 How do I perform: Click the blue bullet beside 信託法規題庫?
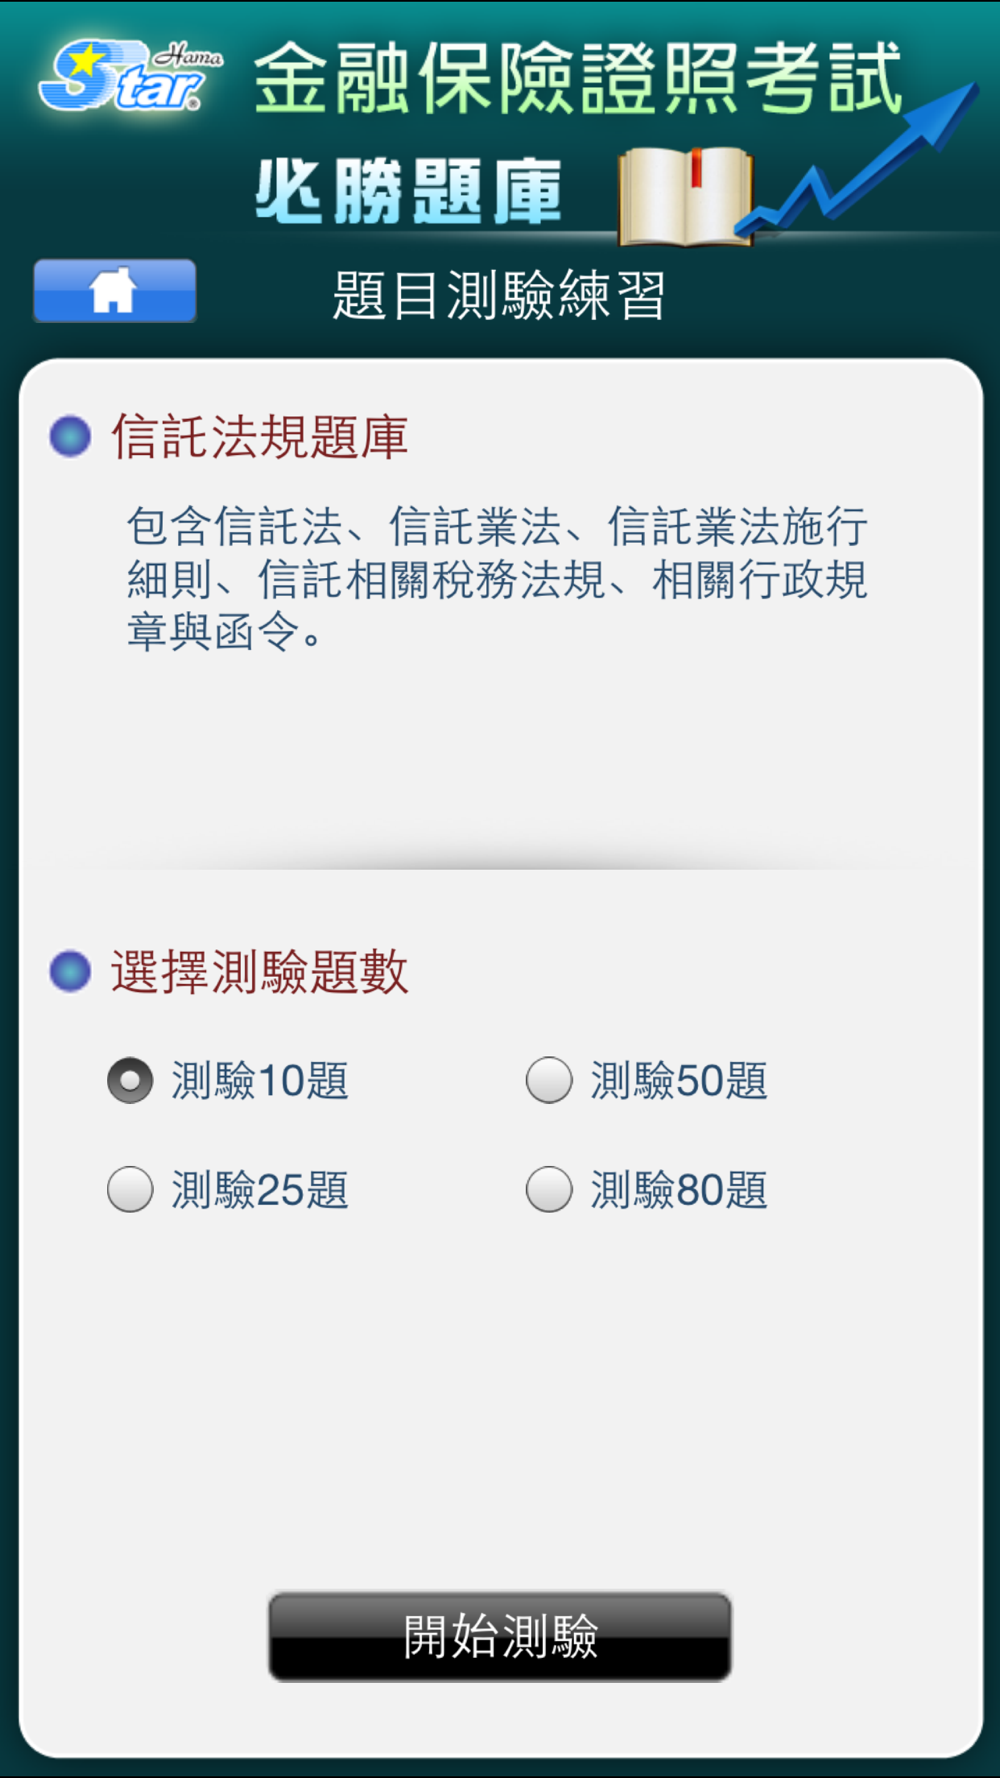click(70, 437)
